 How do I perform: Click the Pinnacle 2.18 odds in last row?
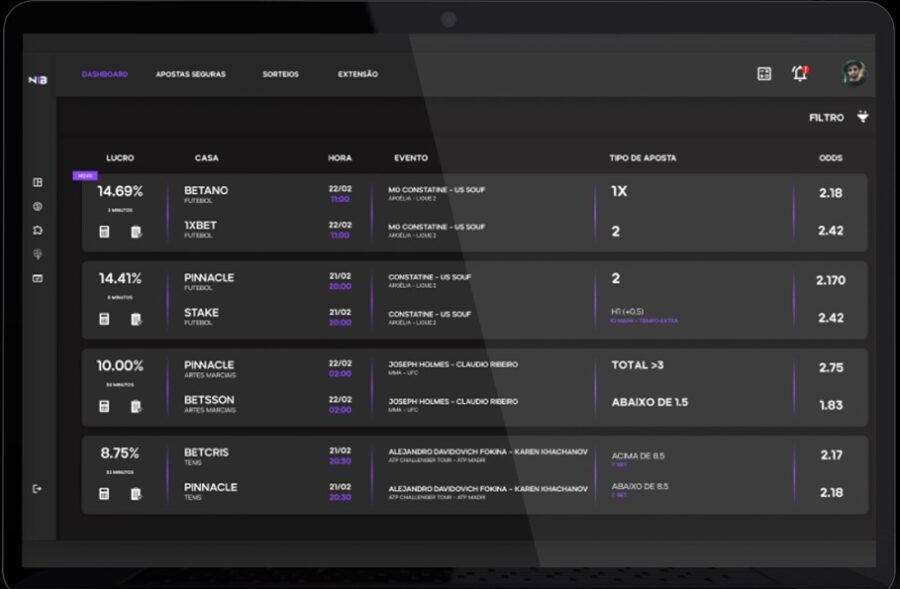click(831, 492)
